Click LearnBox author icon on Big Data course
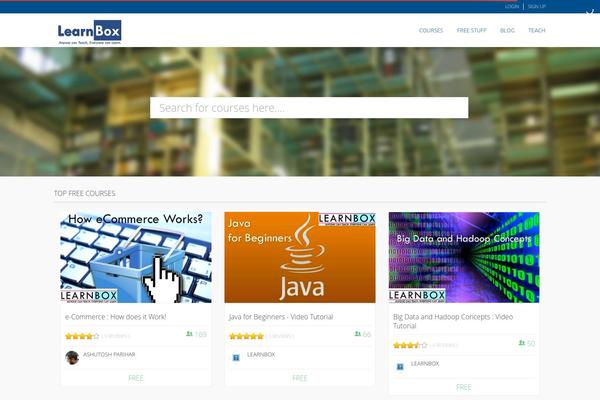Viewport: 600px width, 400px height. pyautogui.click(x=400, y=367)
